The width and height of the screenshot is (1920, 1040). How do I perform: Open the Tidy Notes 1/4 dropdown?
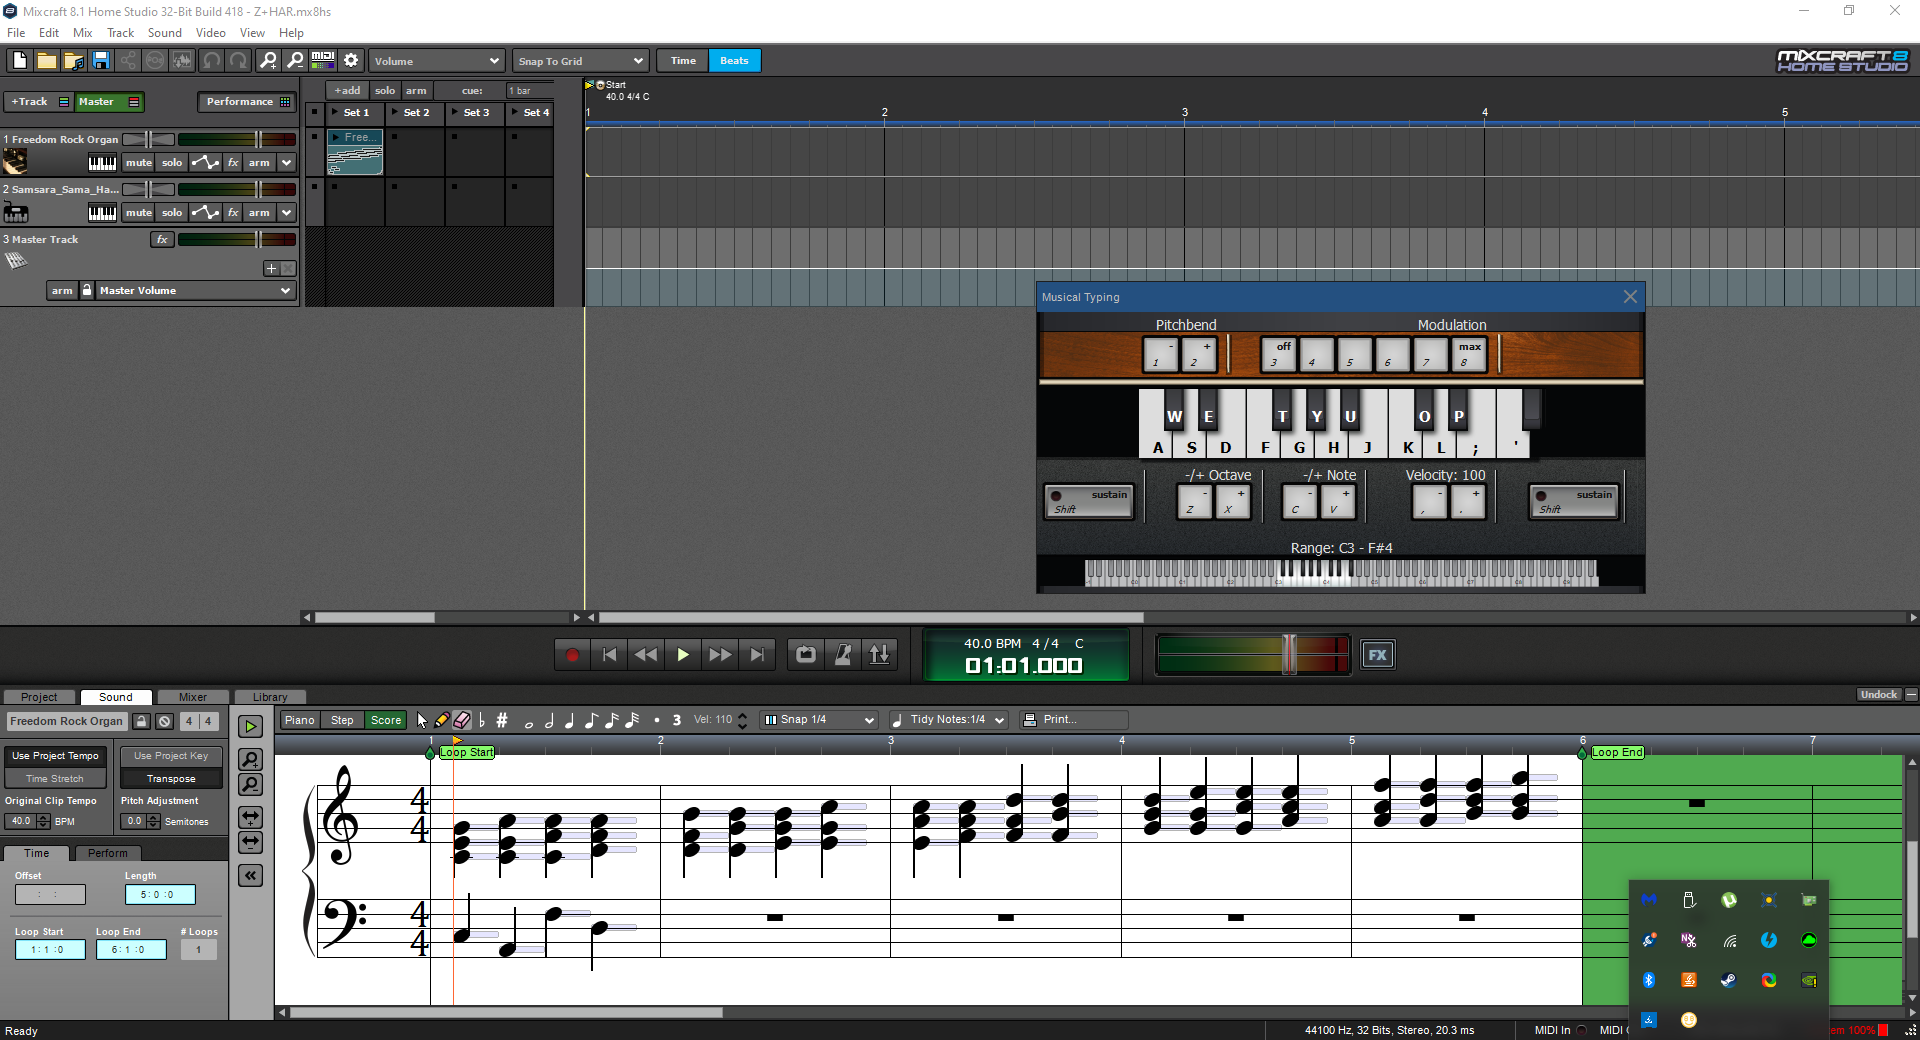948,720
